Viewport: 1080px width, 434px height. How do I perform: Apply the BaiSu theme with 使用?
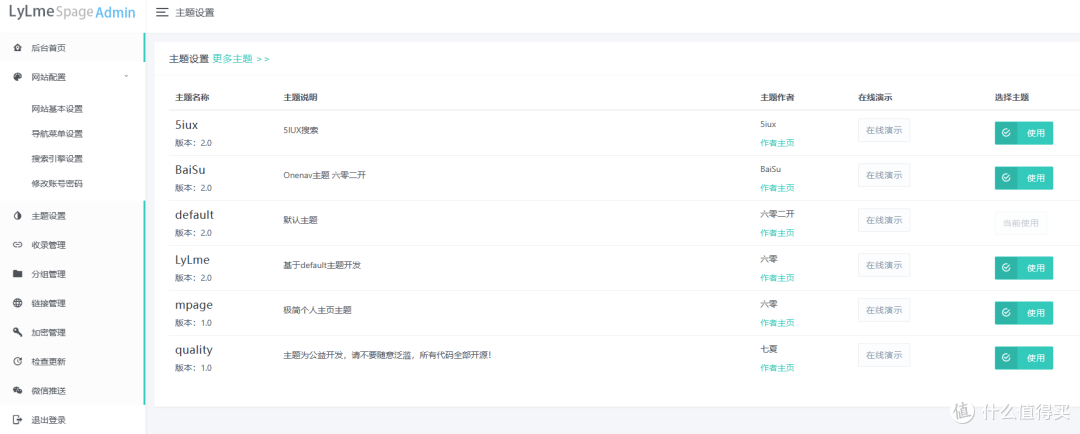1024,178
